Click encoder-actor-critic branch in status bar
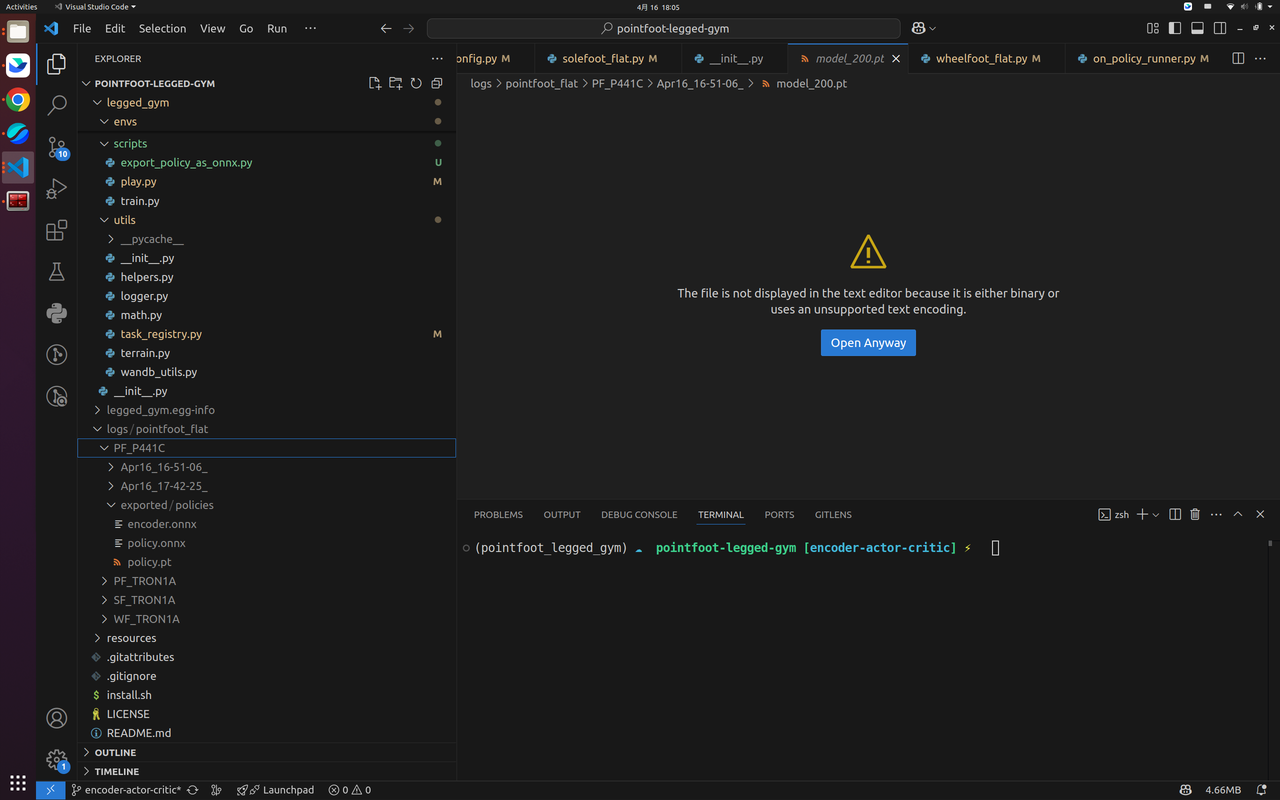Screen dimensions: 1280x800 coord(125,790)
